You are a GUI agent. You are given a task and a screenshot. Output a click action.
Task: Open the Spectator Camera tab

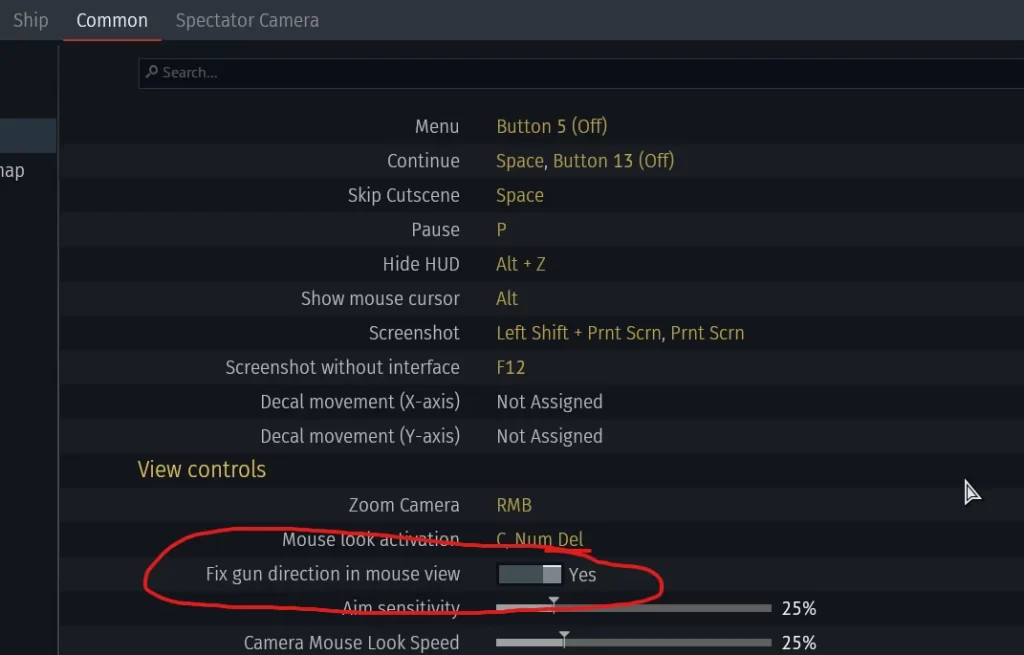pyautogui.click(x=247, y=20)
